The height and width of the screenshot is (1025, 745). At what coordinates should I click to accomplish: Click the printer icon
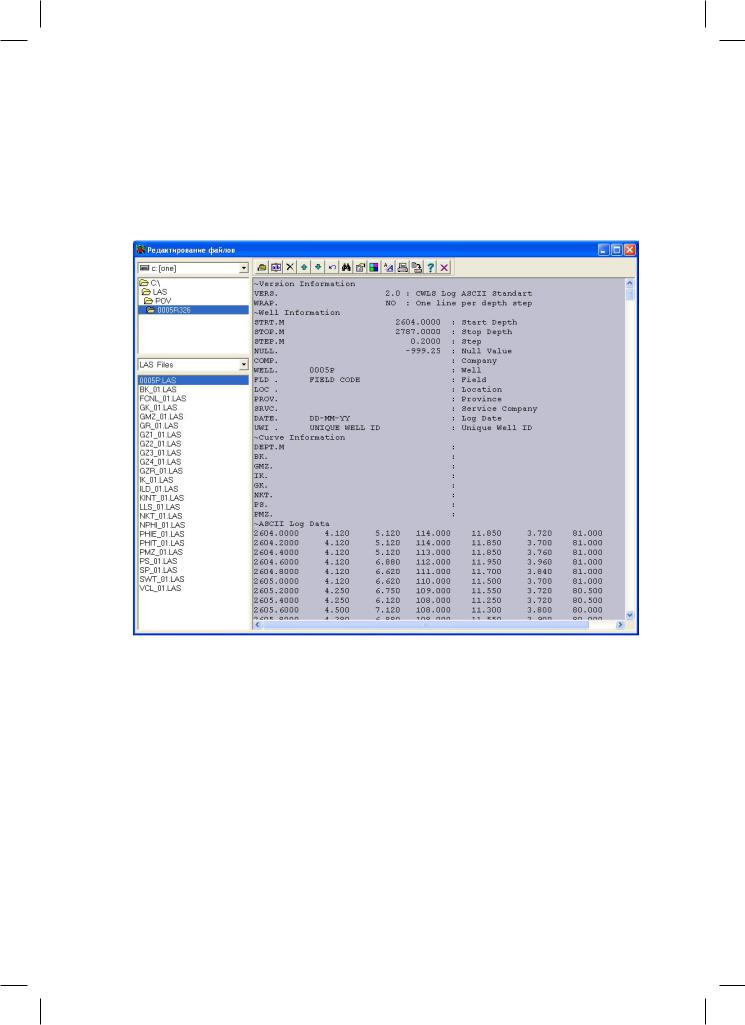coord(403,267)
